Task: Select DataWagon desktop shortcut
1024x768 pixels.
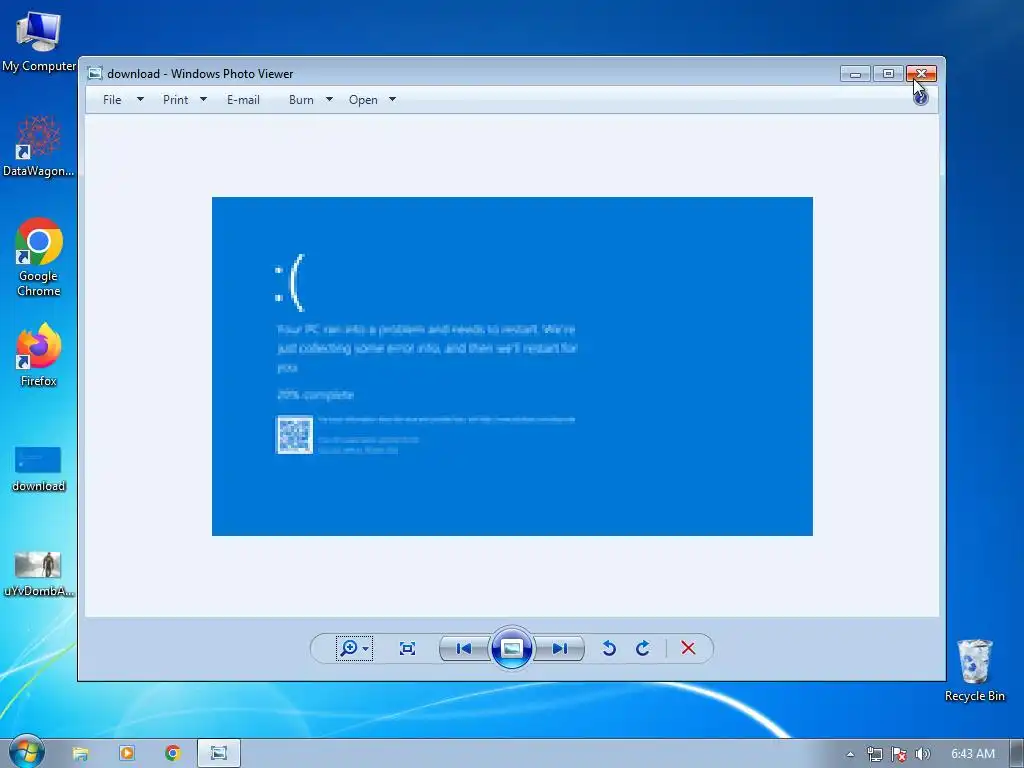Action: (x=39, y=146)
